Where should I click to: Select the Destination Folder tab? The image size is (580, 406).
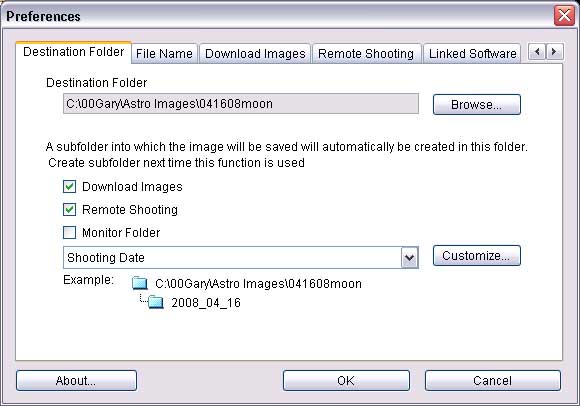[x=74, y=52]
